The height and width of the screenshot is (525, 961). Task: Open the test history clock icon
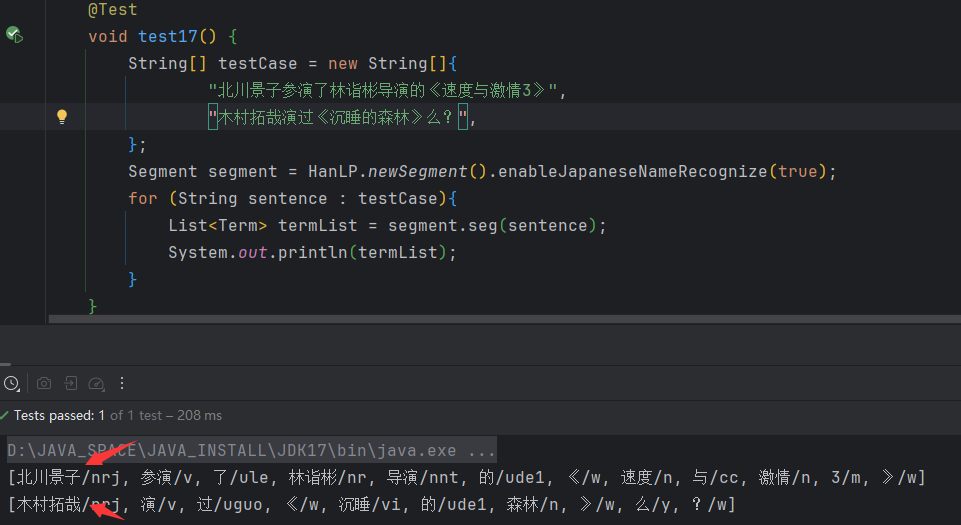pyautogui.click(x=11, y=383)
